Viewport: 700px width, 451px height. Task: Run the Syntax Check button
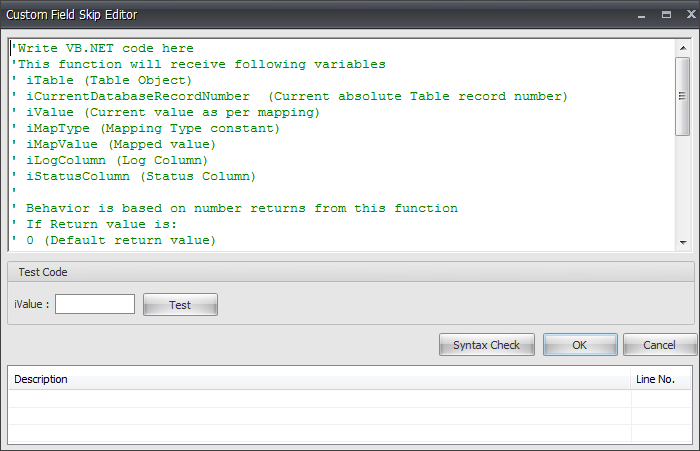(487, 345)
